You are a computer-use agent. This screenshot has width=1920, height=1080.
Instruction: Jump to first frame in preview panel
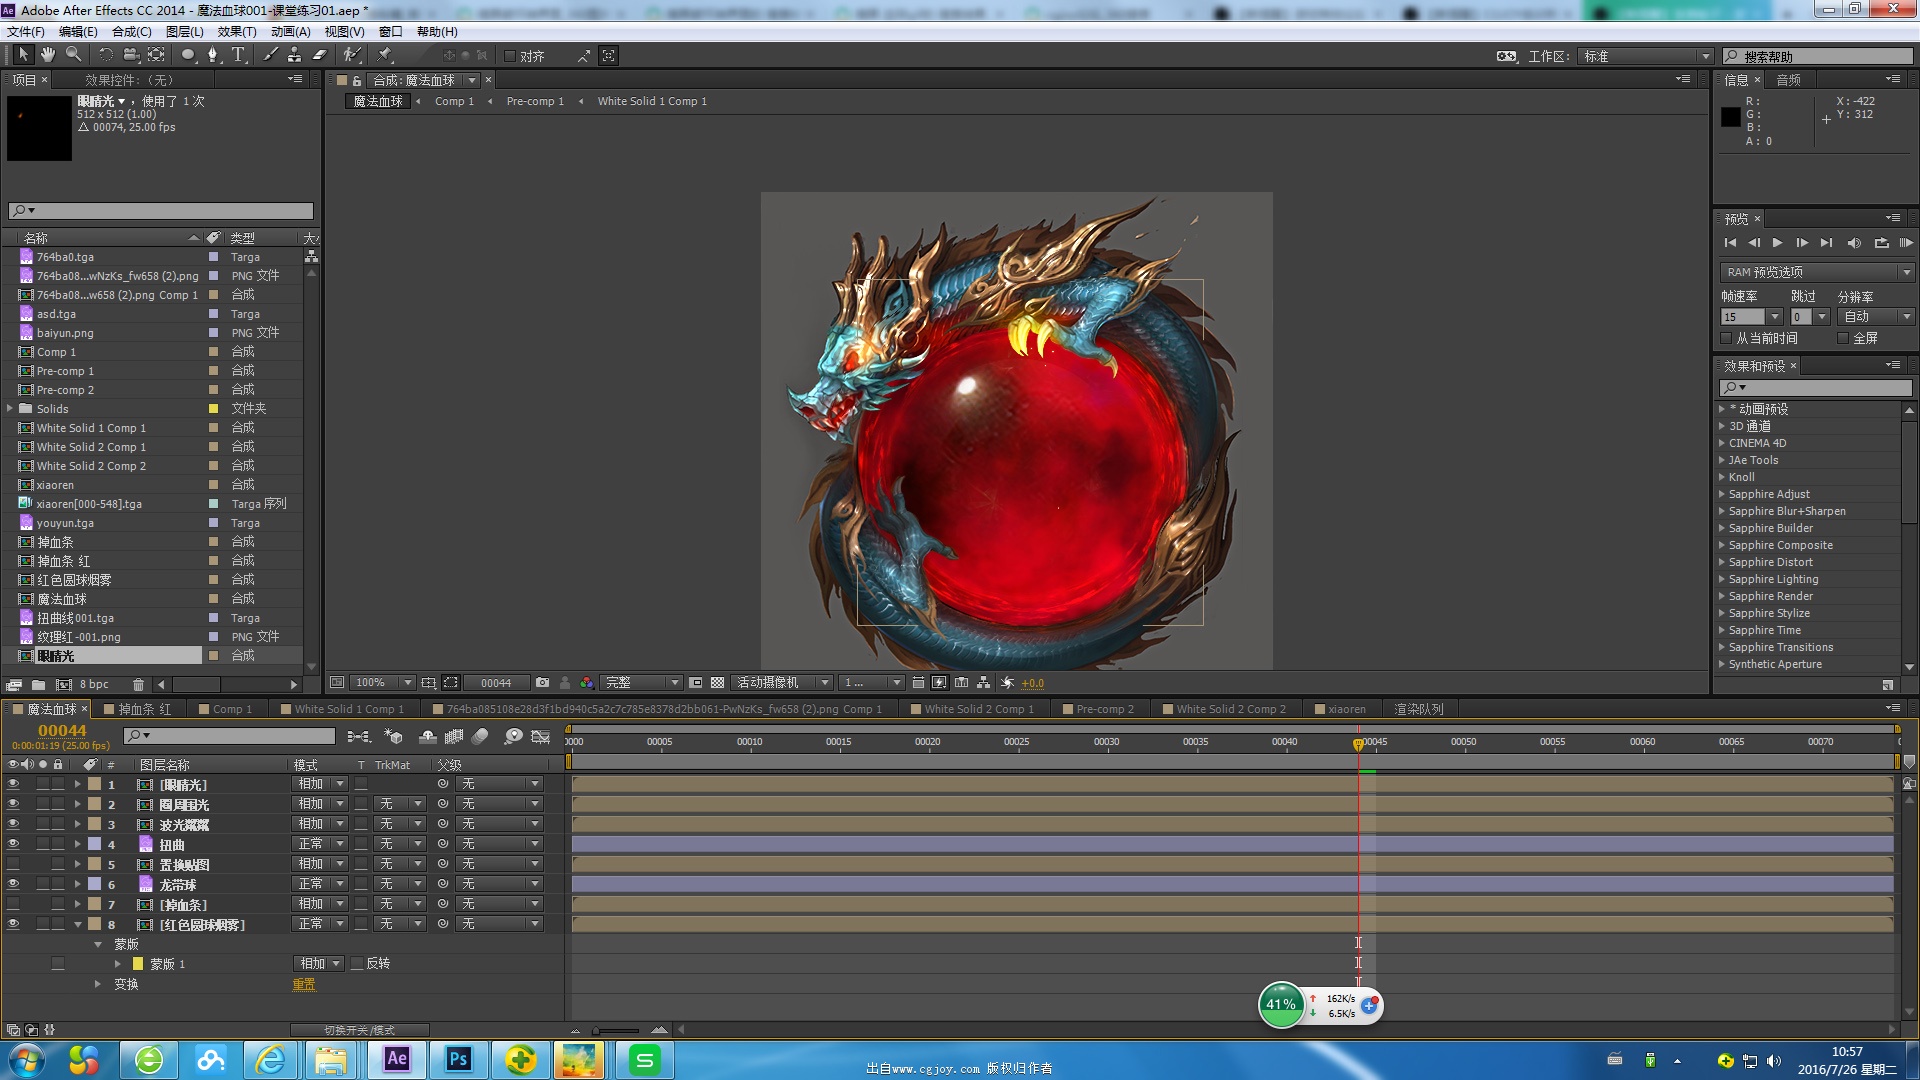tap(1730, 243)
